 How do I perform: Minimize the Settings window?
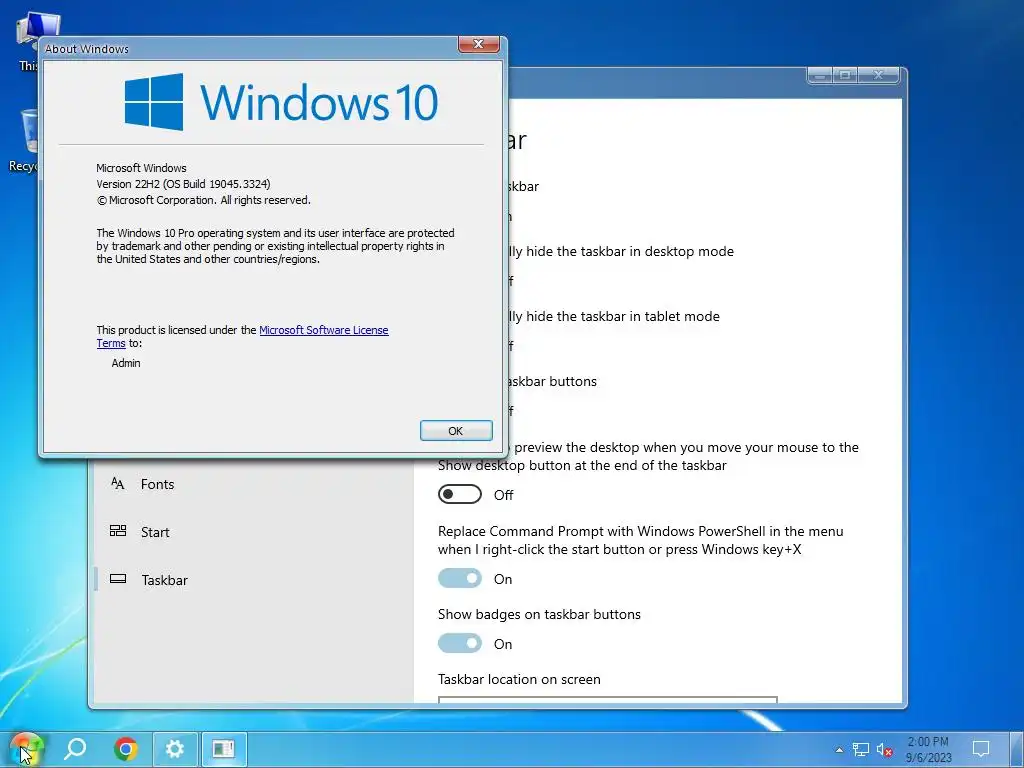[820, 76]
